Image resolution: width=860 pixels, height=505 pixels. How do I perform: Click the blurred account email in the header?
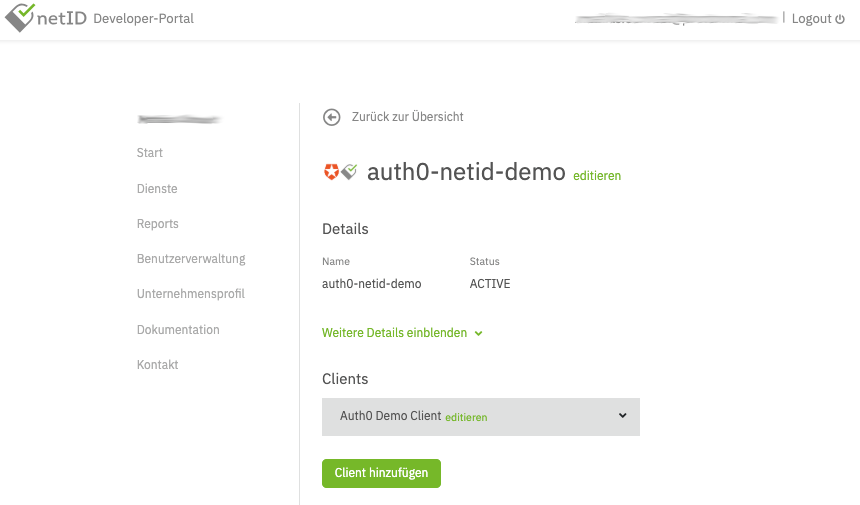(676, 19)
